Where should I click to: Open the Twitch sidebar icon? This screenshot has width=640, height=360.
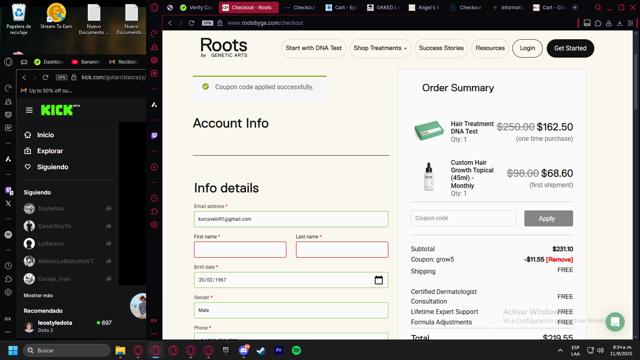click(x=154, y=136)
